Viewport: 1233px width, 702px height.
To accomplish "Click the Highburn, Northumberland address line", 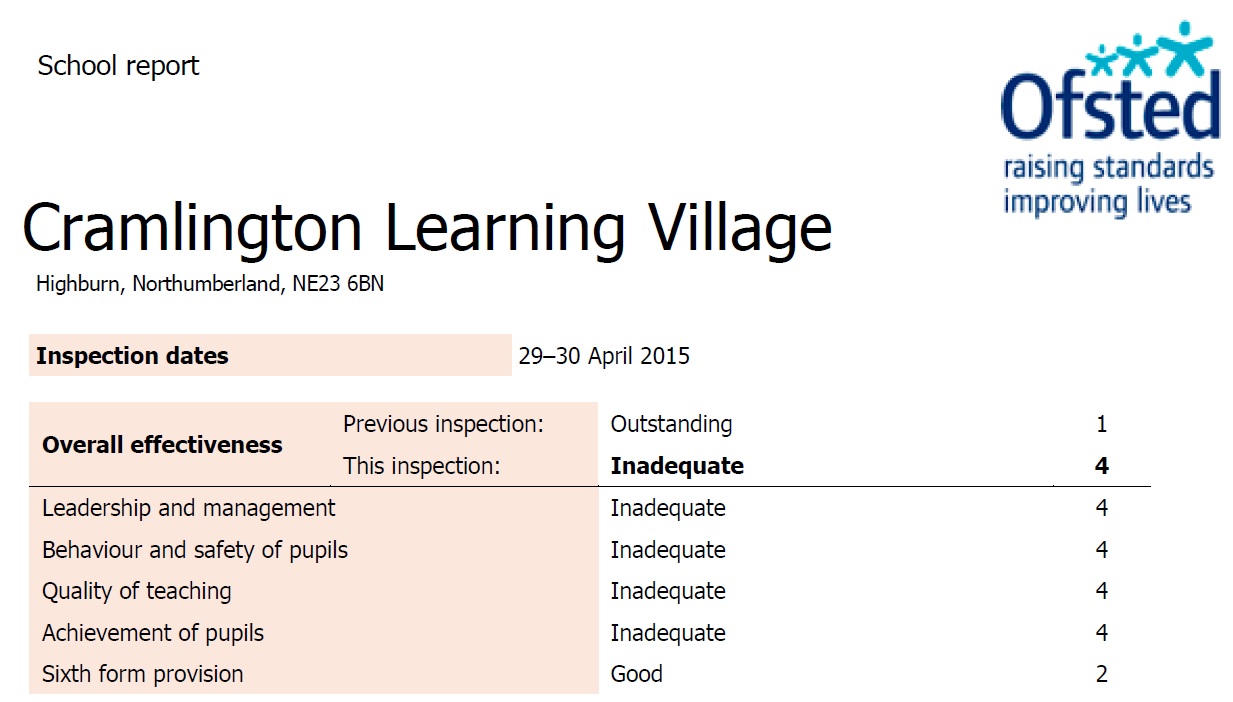I will (x=210, y=284).
